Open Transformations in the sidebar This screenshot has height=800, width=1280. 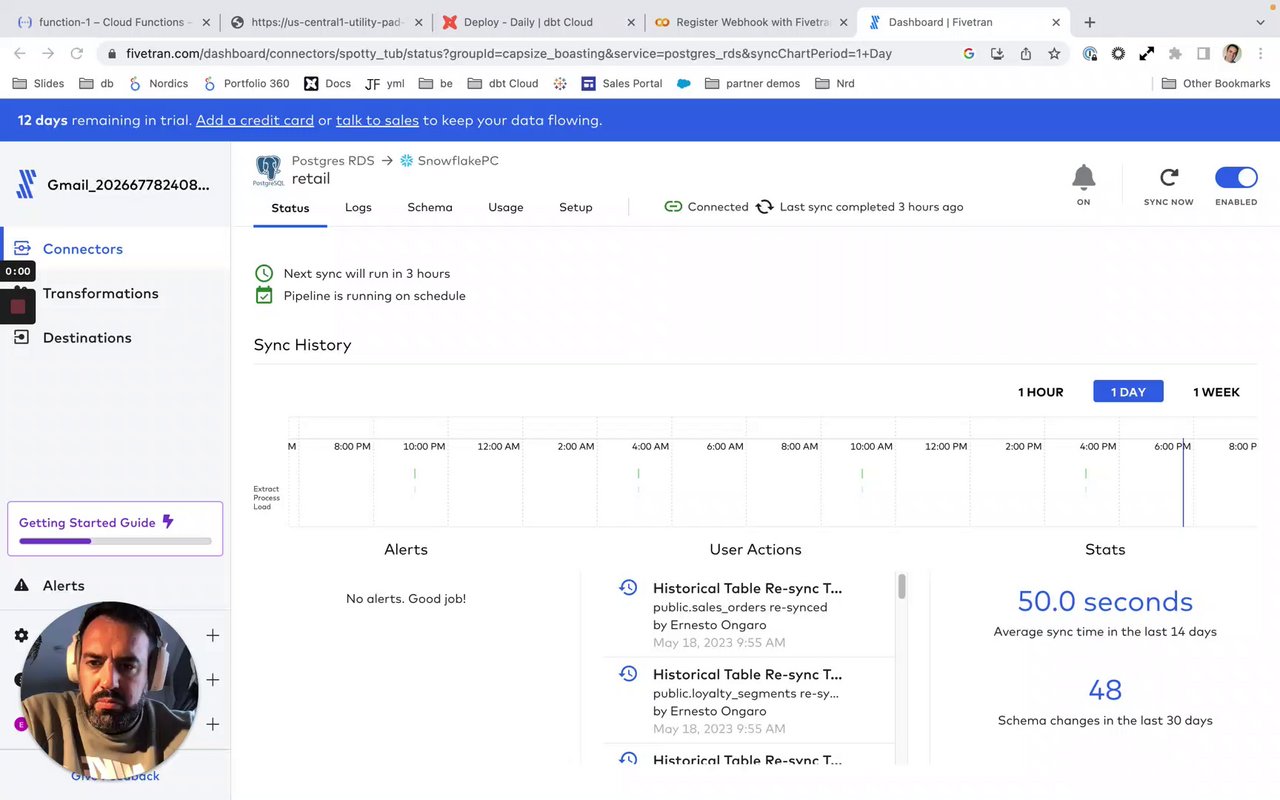click(x=100, y=293)
